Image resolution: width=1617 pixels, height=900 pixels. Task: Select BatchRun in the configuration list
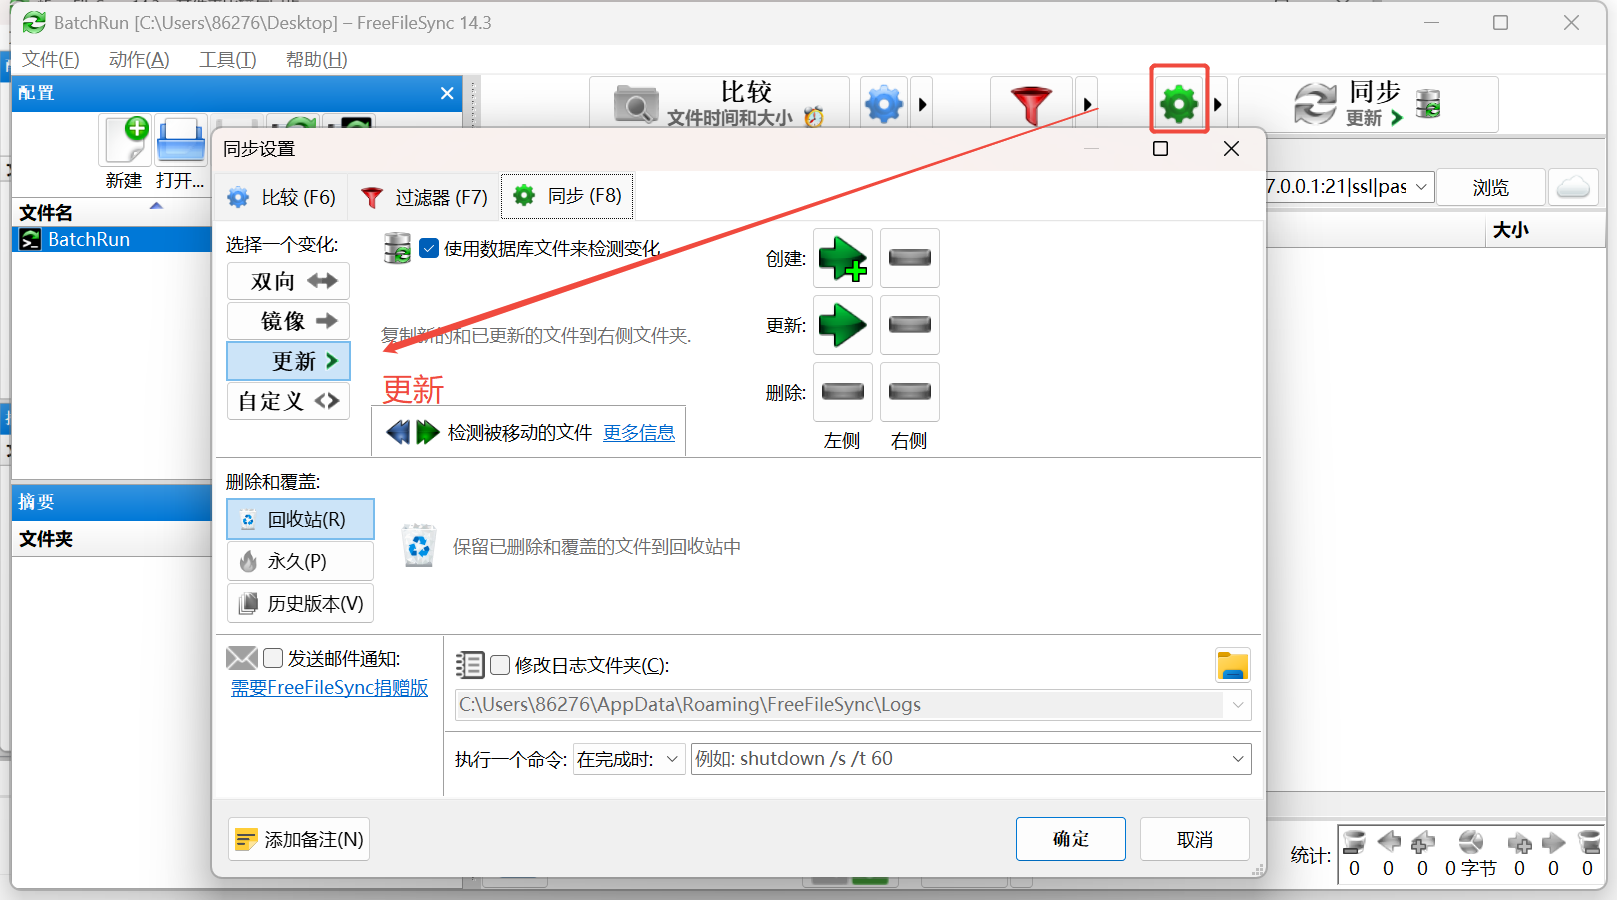[x=112, y=239]
